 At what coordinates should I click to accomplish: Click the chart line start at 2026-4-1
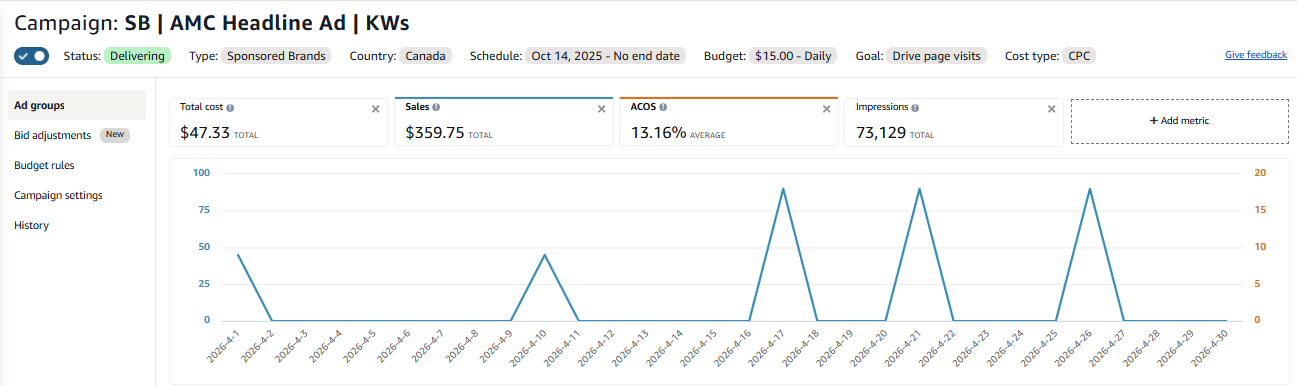click(x=237, y=255)
